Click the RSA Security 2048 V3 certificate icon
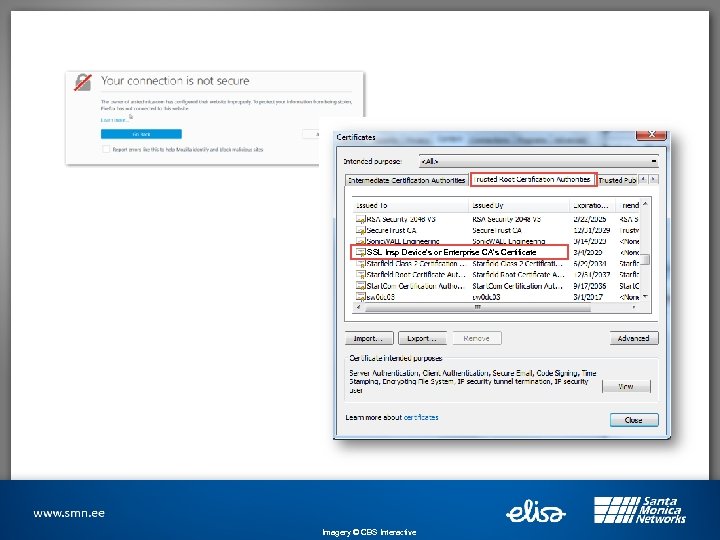Screen dimensions: 720x540 [x=360, y=219]
